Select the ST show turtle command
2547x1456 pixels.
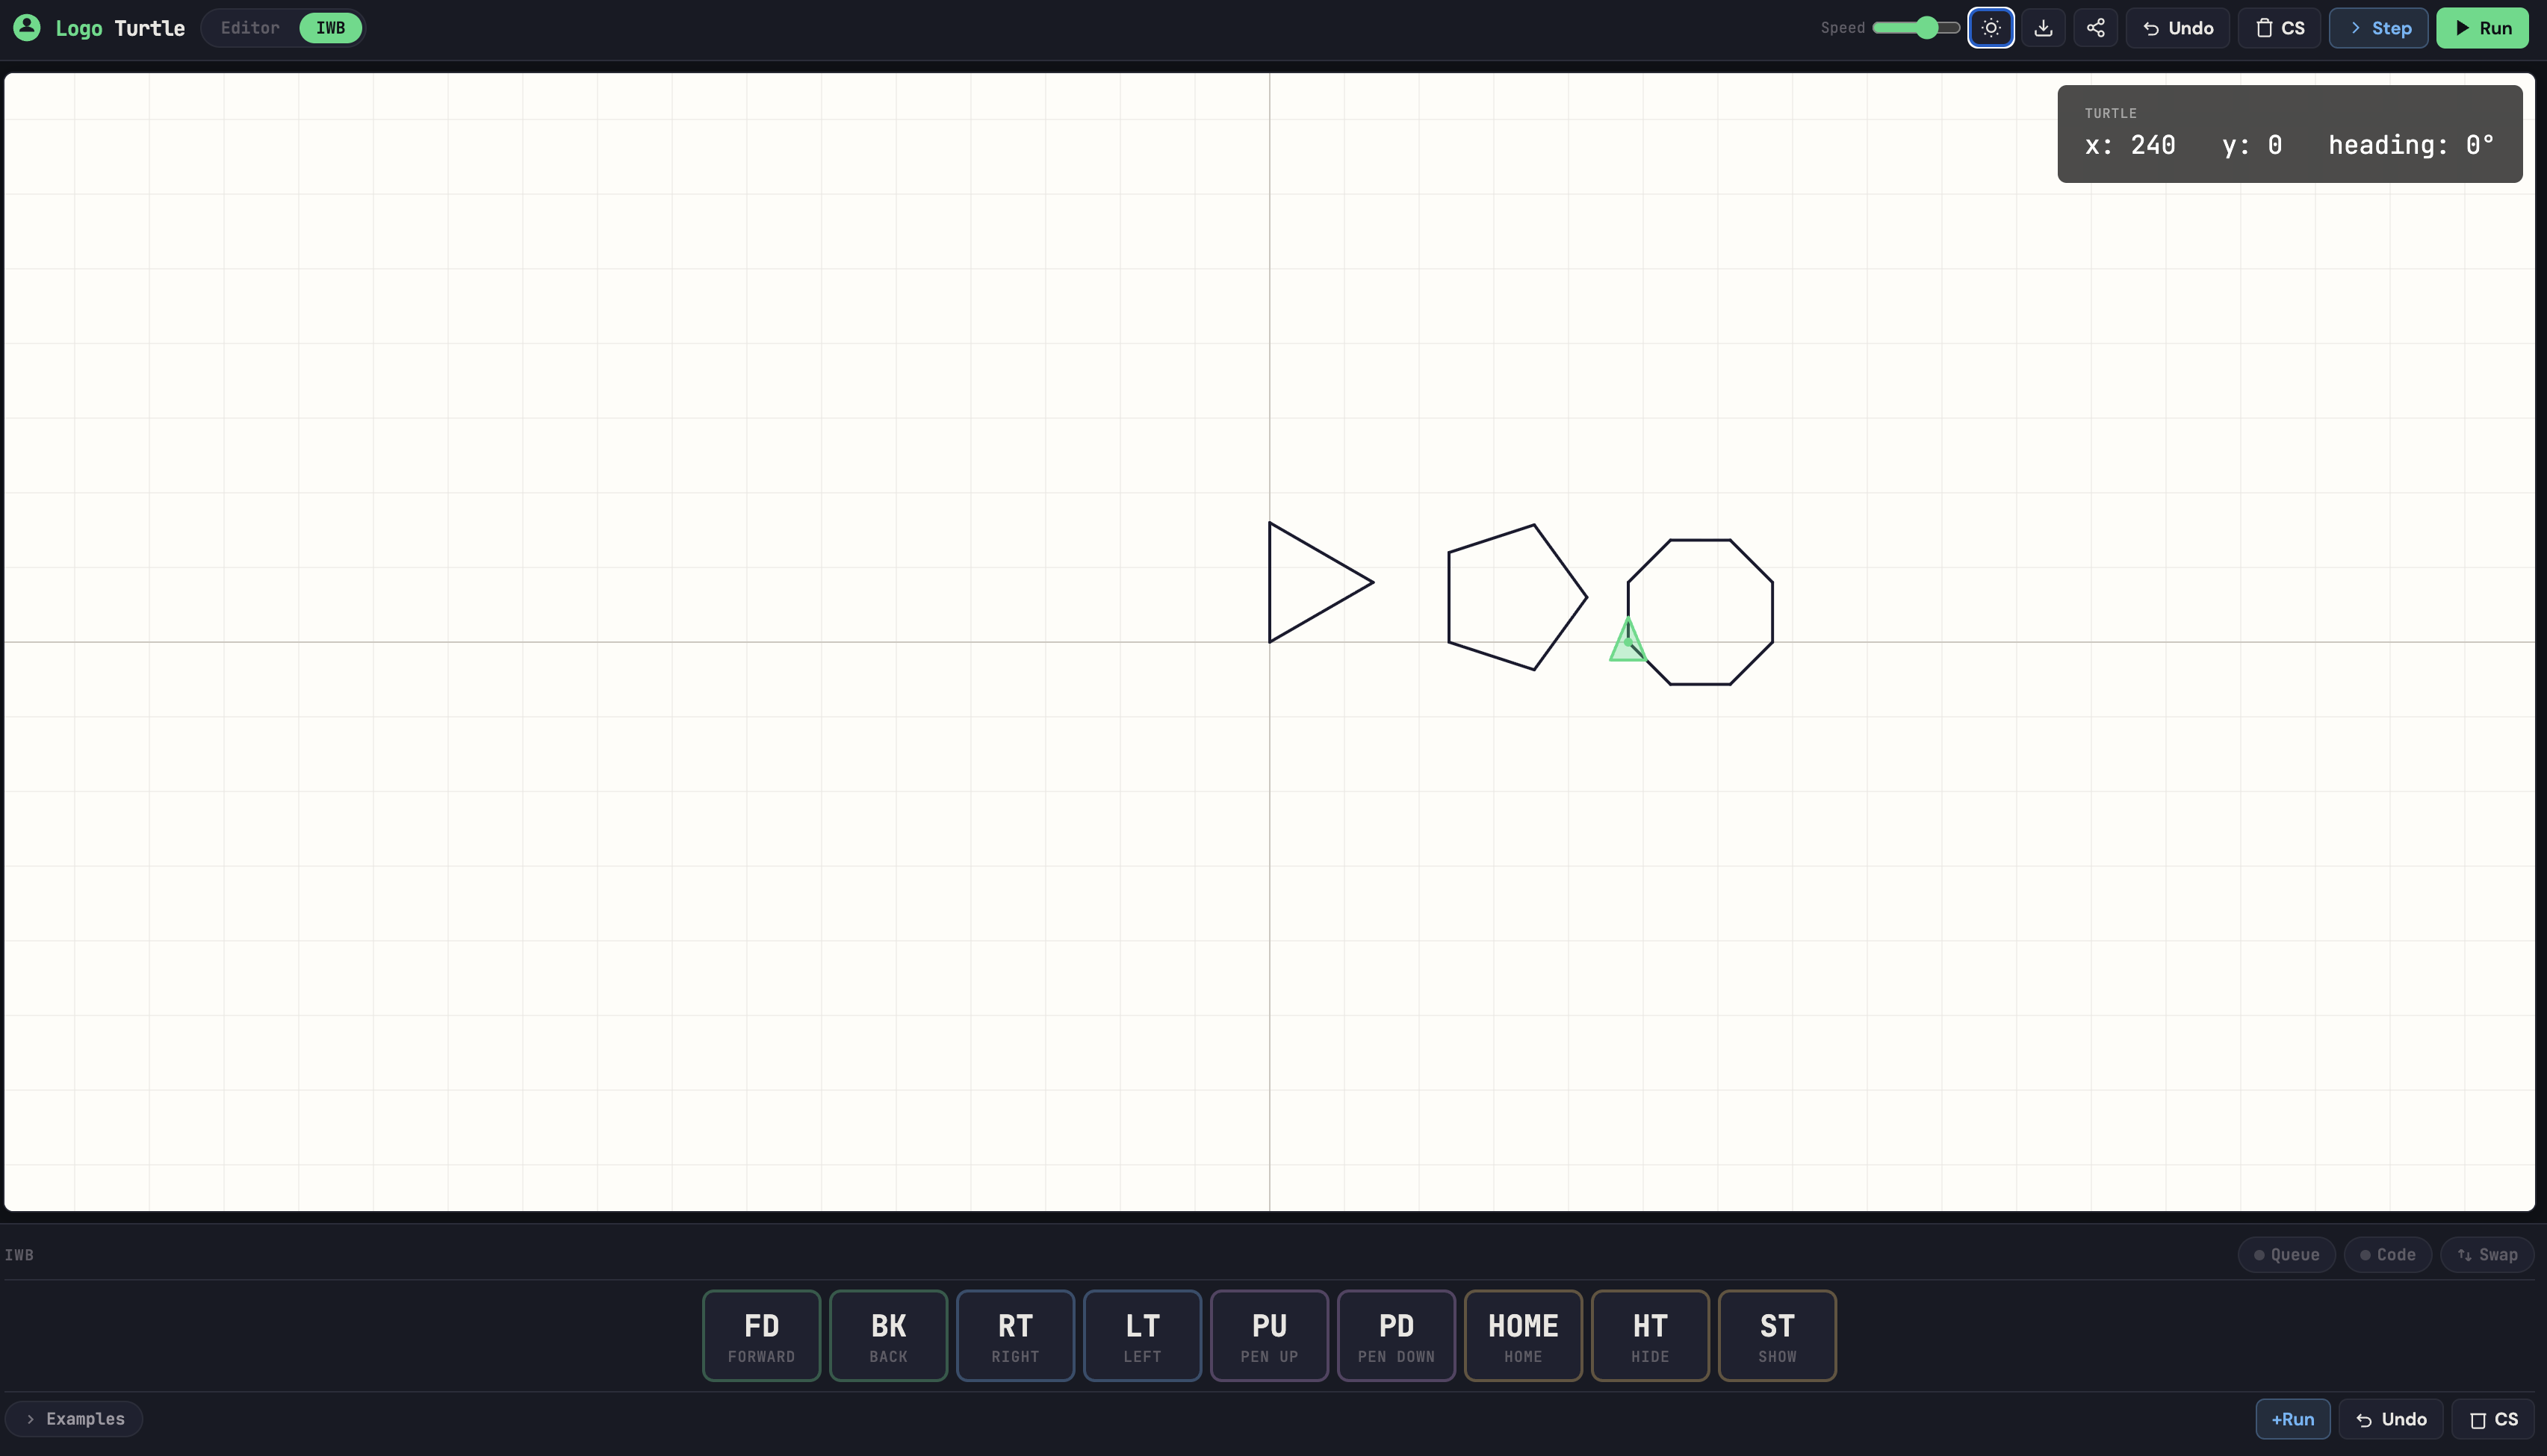[x=1776, y=1335]
